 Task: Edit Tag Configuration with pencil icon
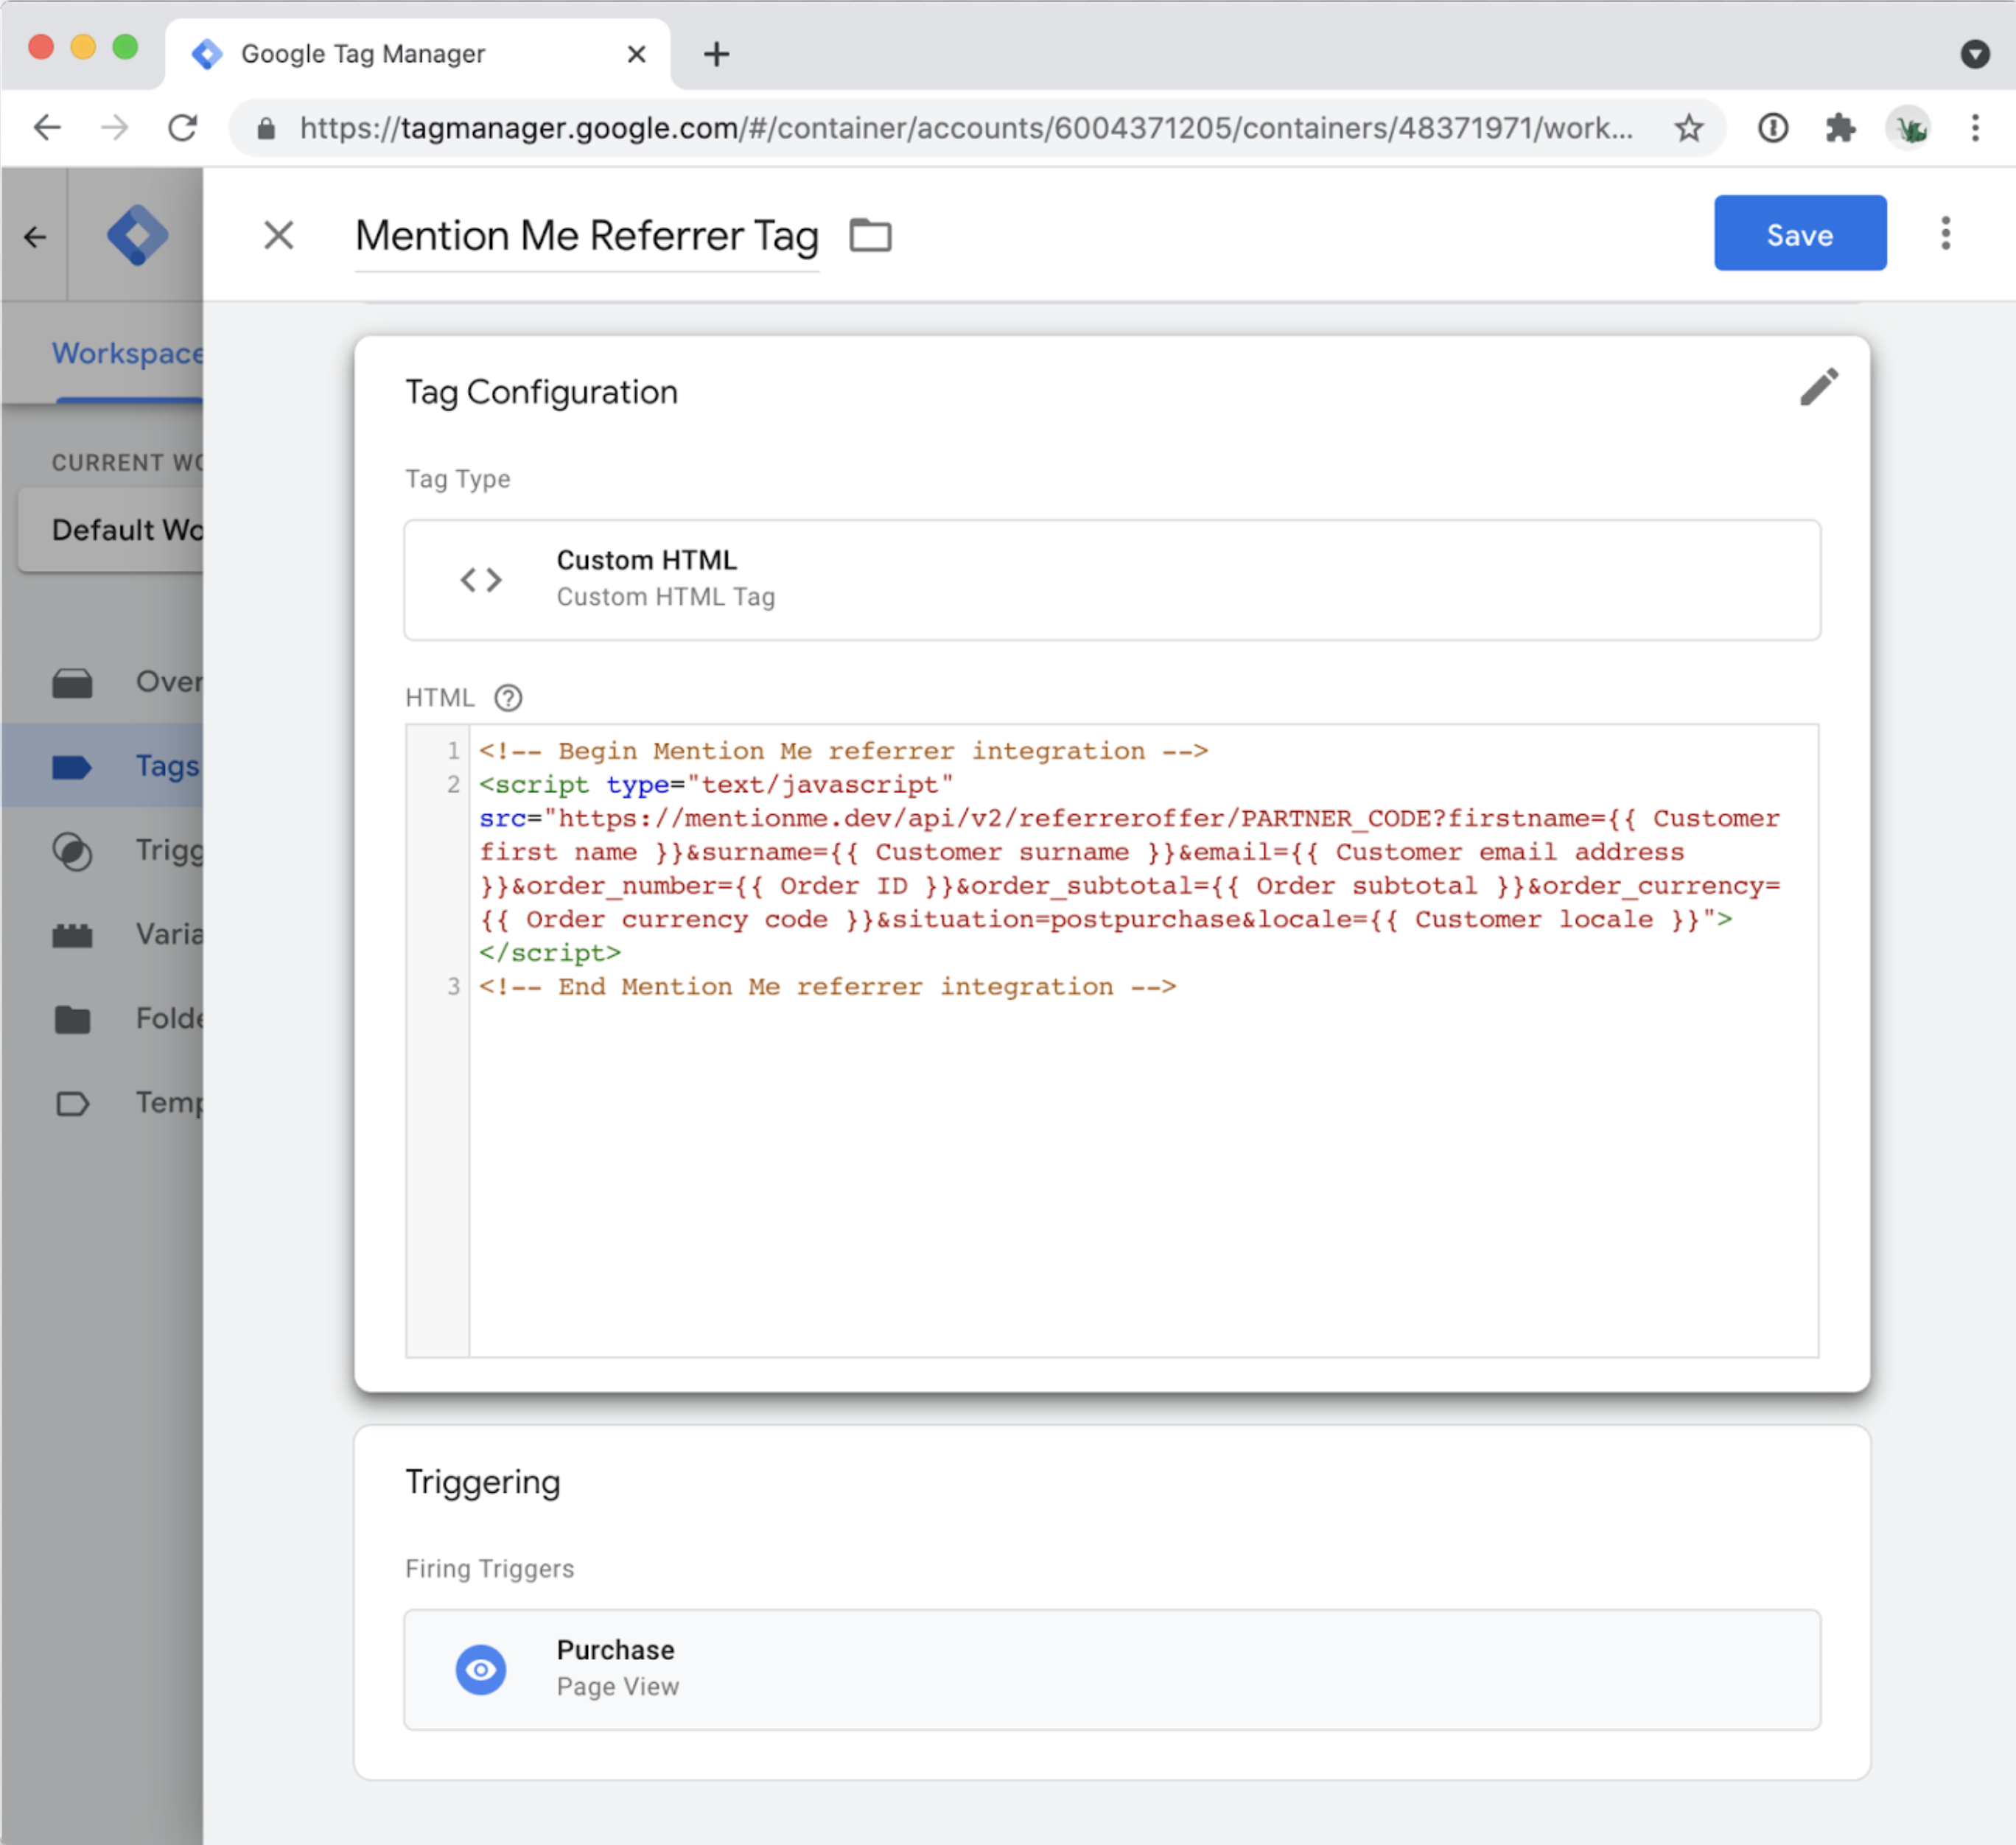tap(1818, 388)
